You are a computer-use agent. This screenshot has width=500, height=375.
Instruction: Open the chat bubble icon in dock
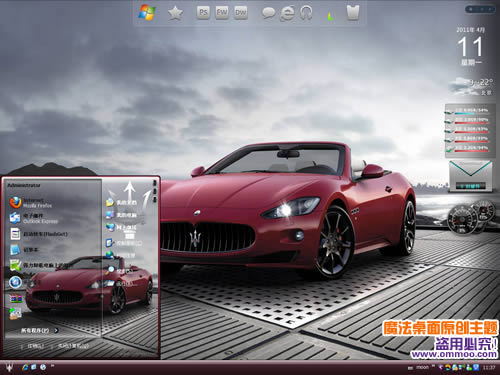point(268,13)
